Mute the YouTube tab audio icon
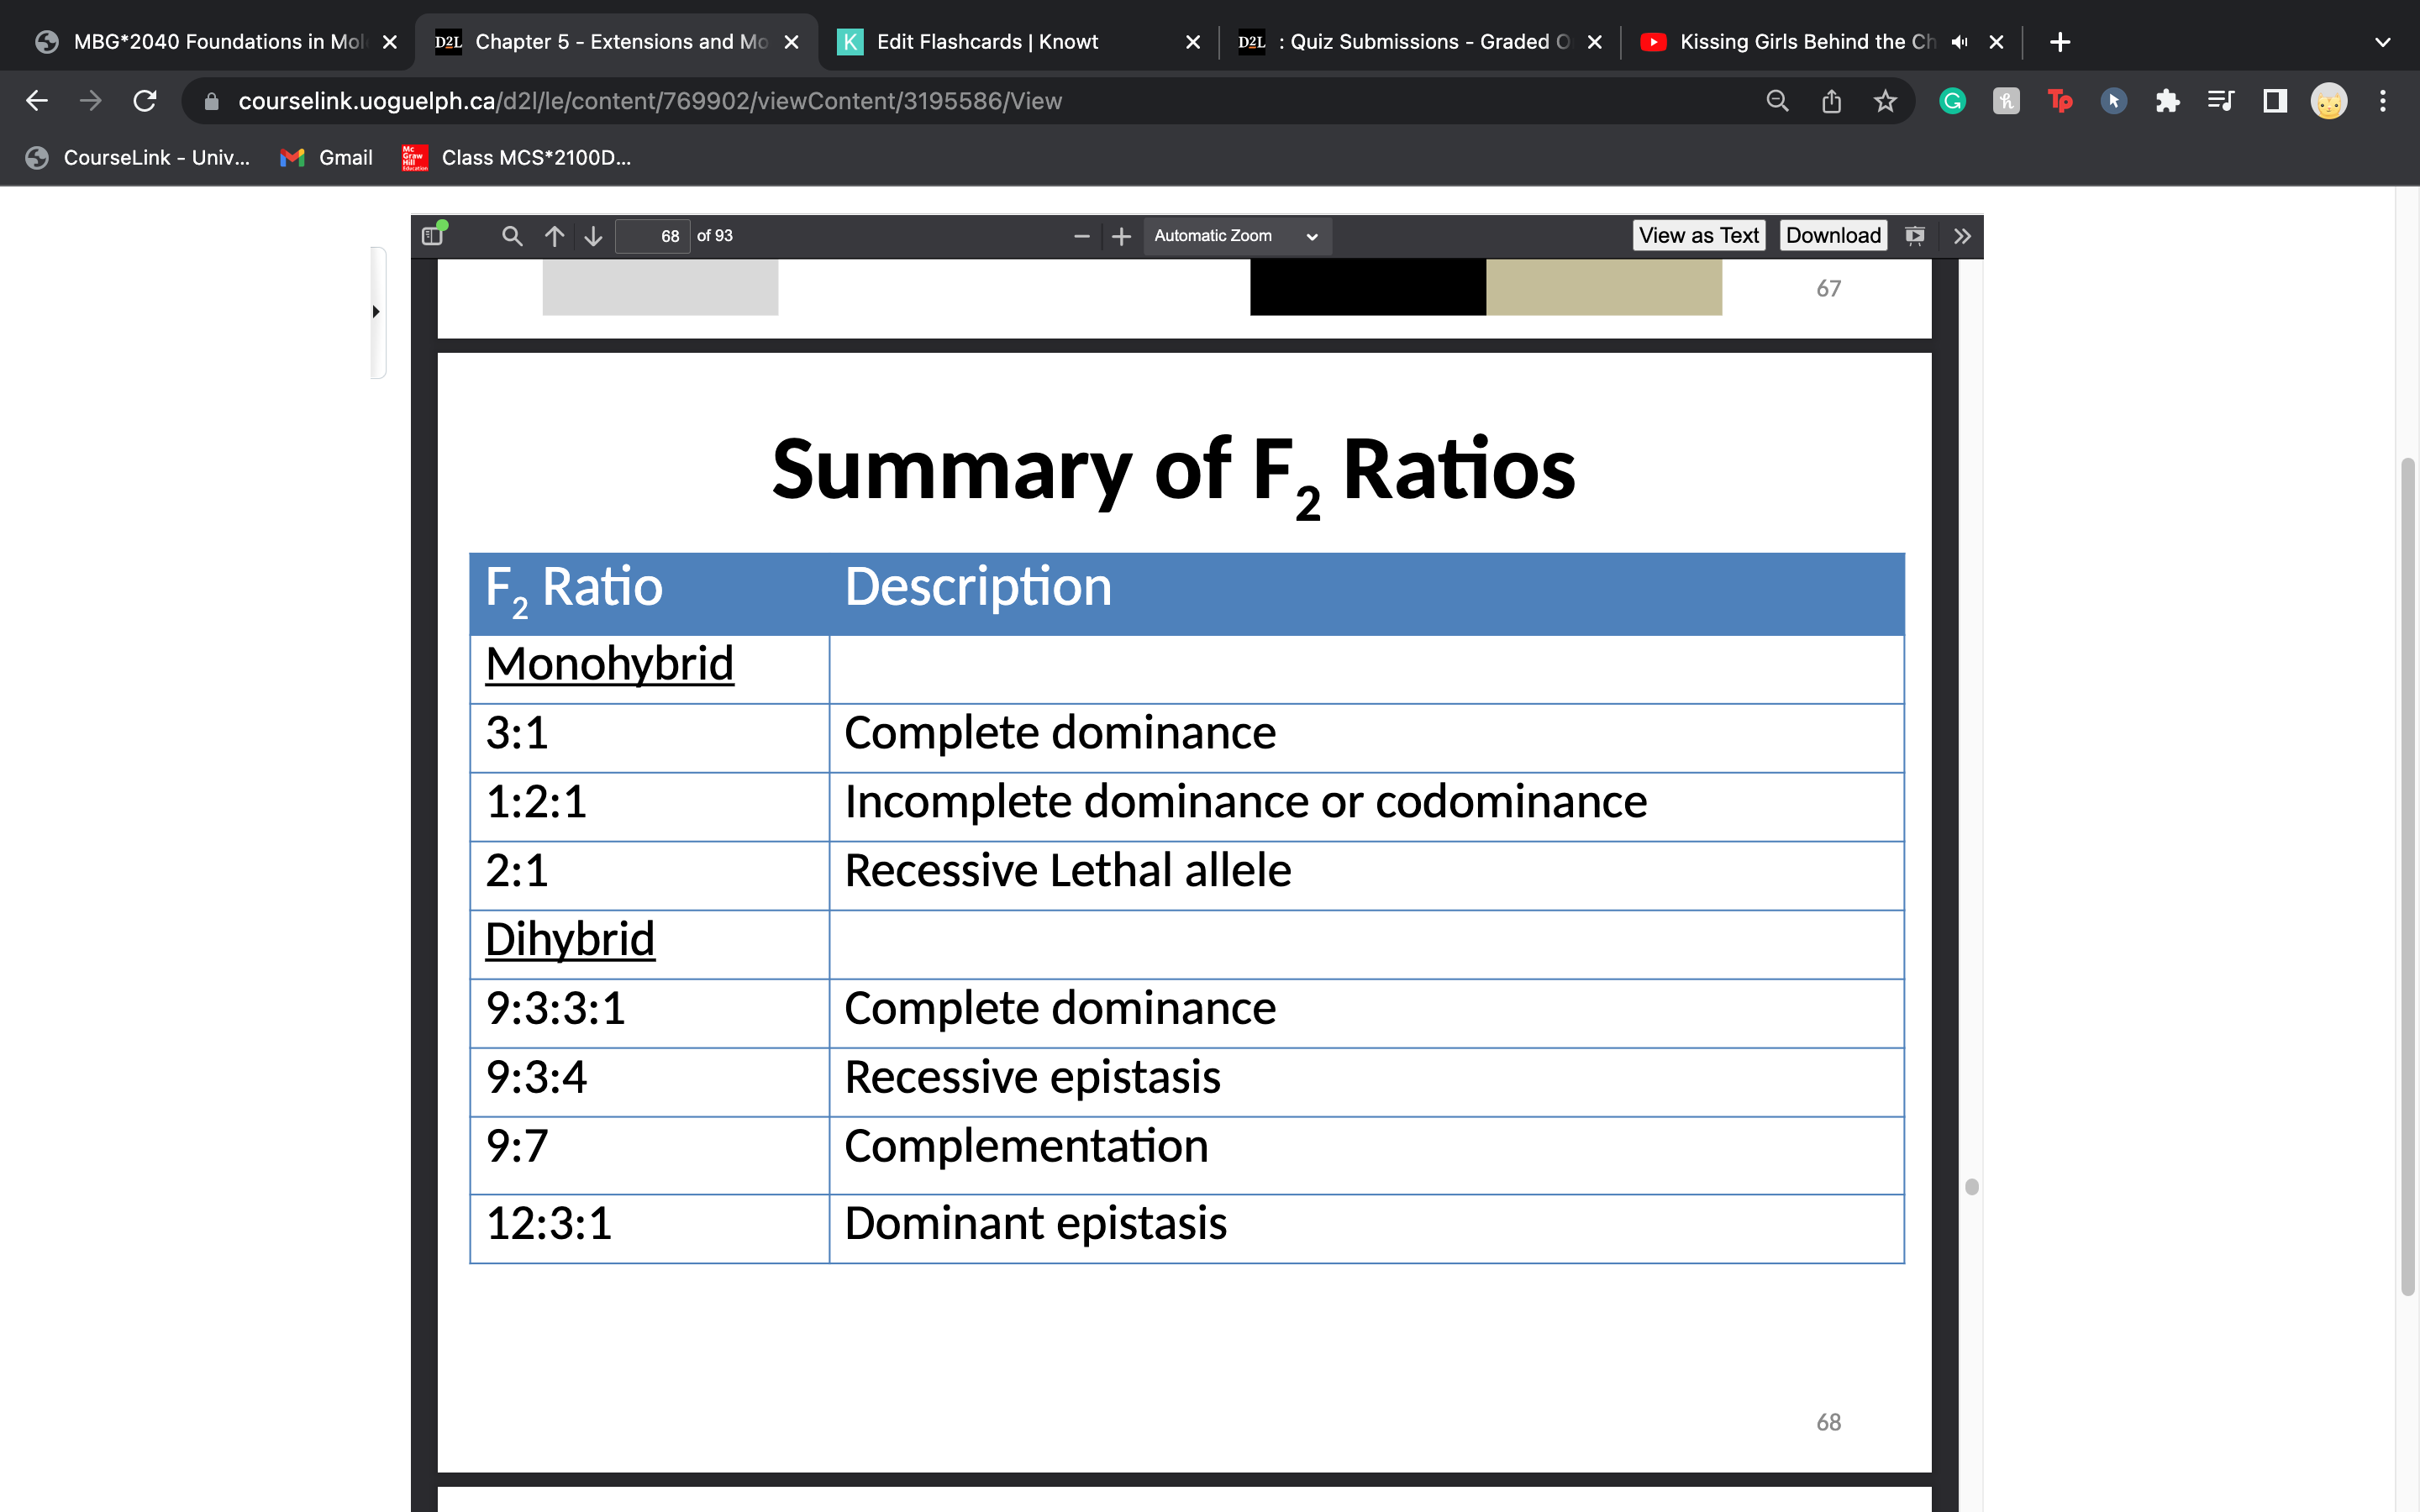The height and width of the screenshot is (1512, 2420). (x=1959, y=42)
